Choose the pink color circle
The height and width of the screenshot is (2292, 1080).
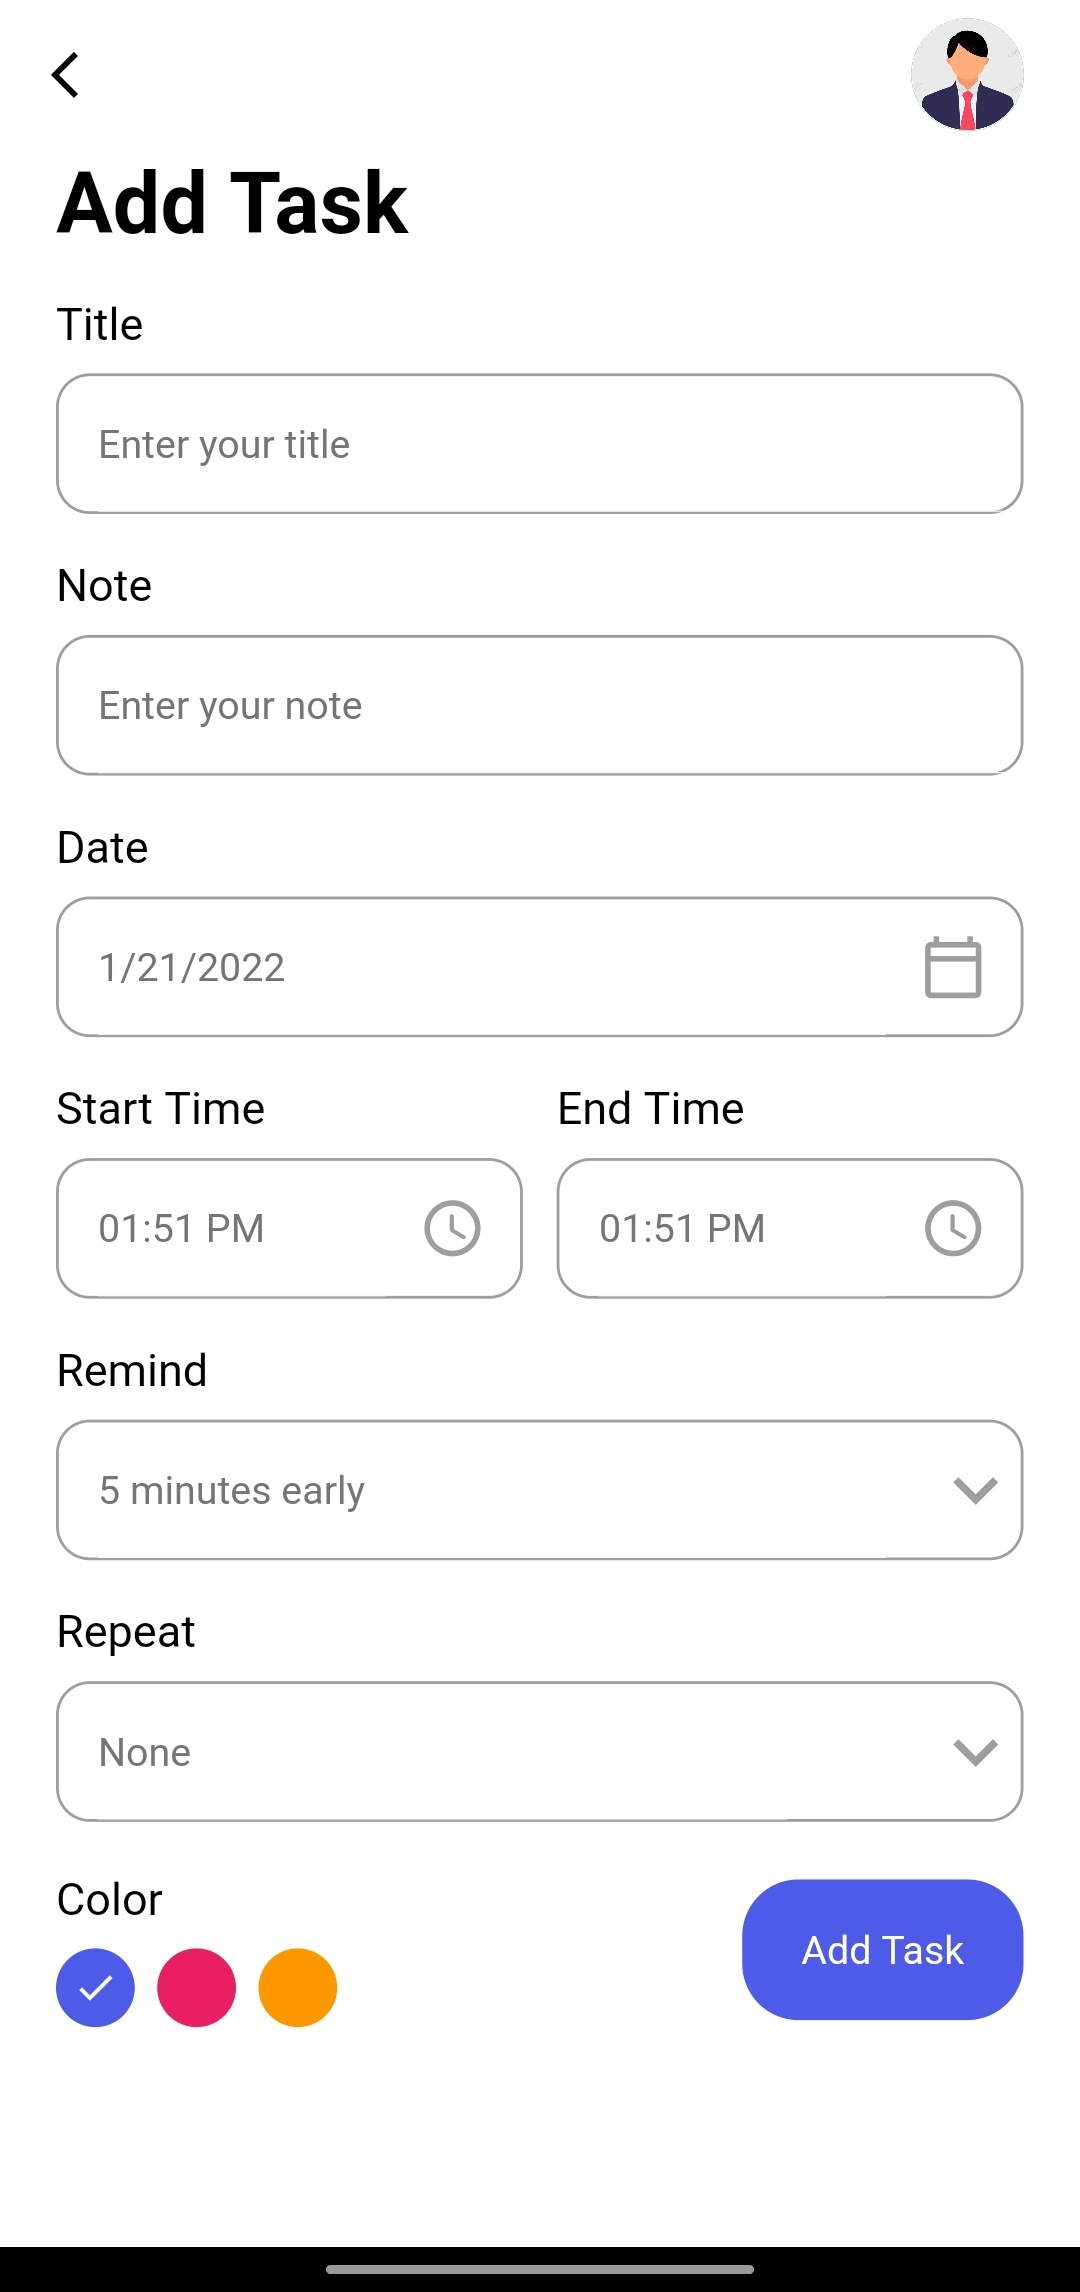tap(197, 1987)
